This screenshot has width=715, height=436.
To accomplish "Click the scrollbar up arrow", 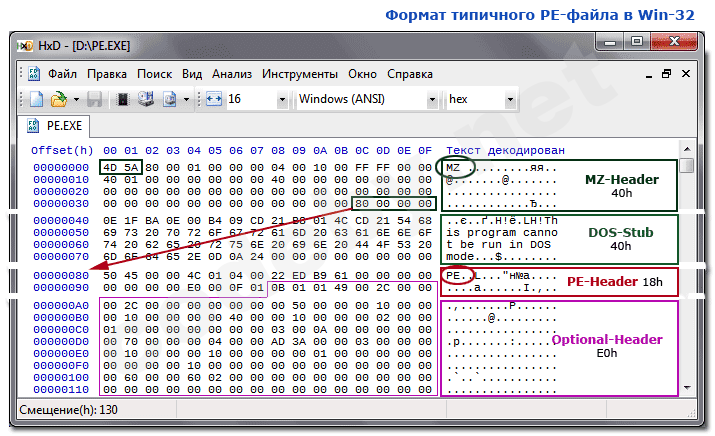I will coord(687,149).
